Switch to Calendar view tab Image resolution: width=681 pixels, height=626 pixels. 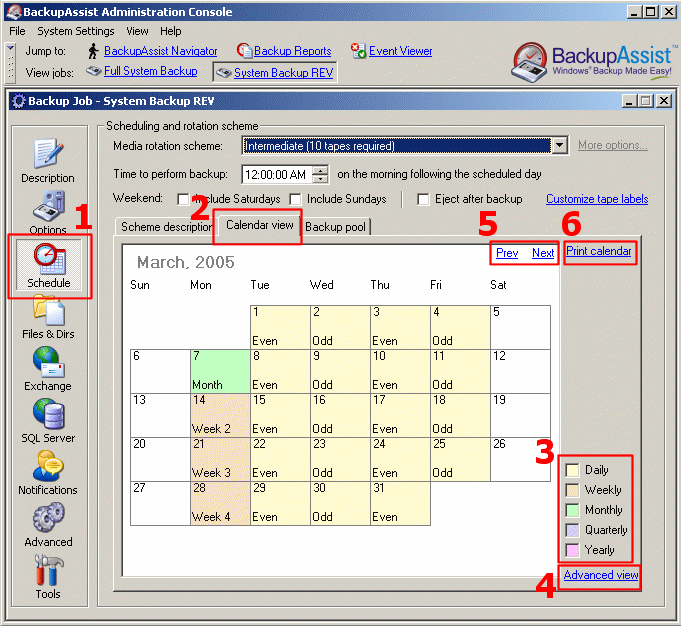pyautogui.click(x=259, y=225)
